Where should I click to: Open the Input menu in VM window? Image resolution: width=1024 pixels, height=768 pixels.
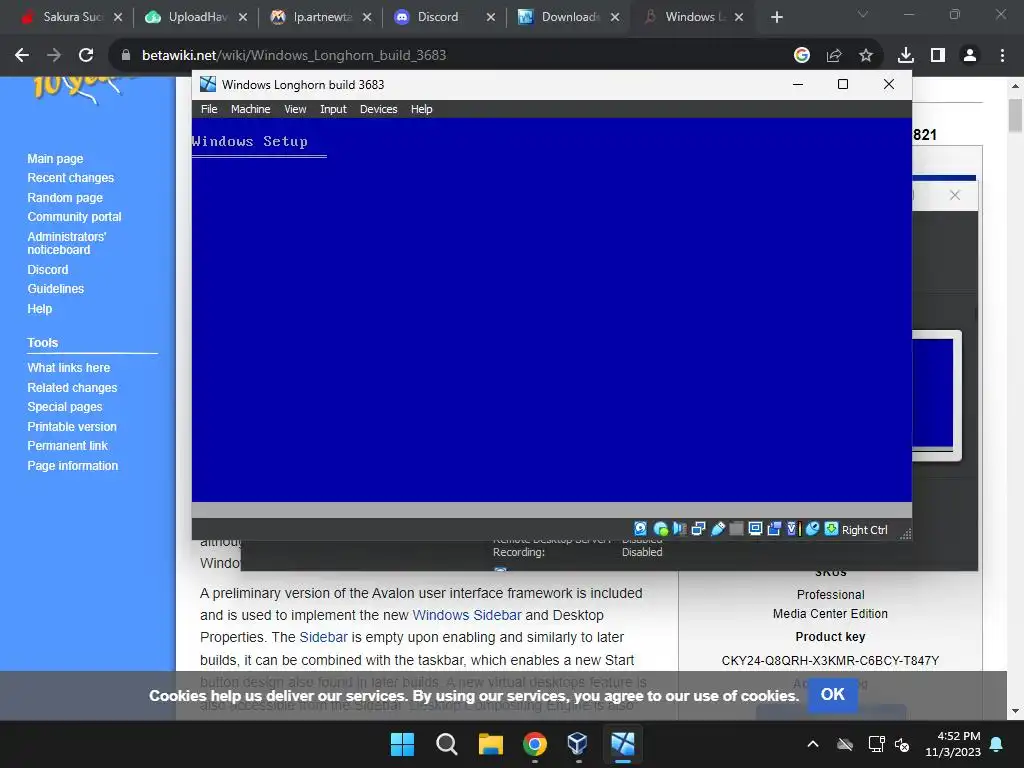pos(333,109)
